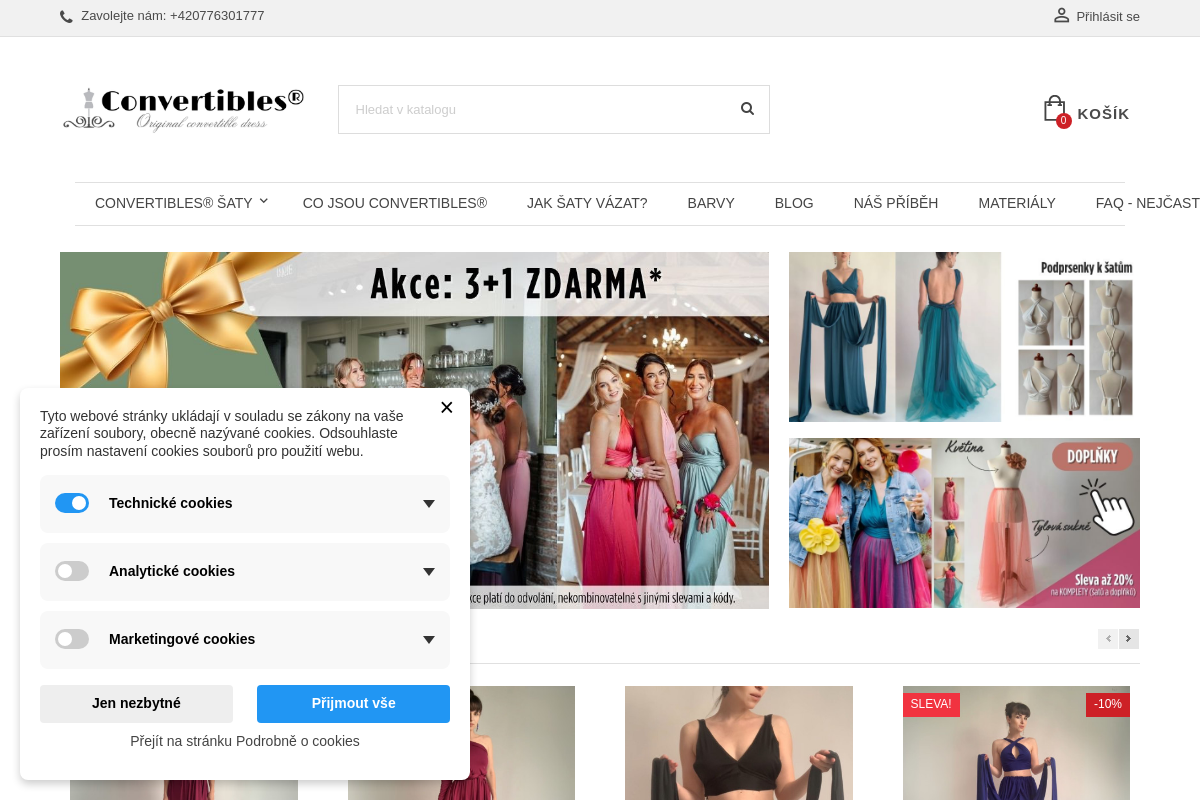This screenshot has width=1200, height=800.
Task: Open the Co jsou Convertibles® menu item
Action: 395,203
